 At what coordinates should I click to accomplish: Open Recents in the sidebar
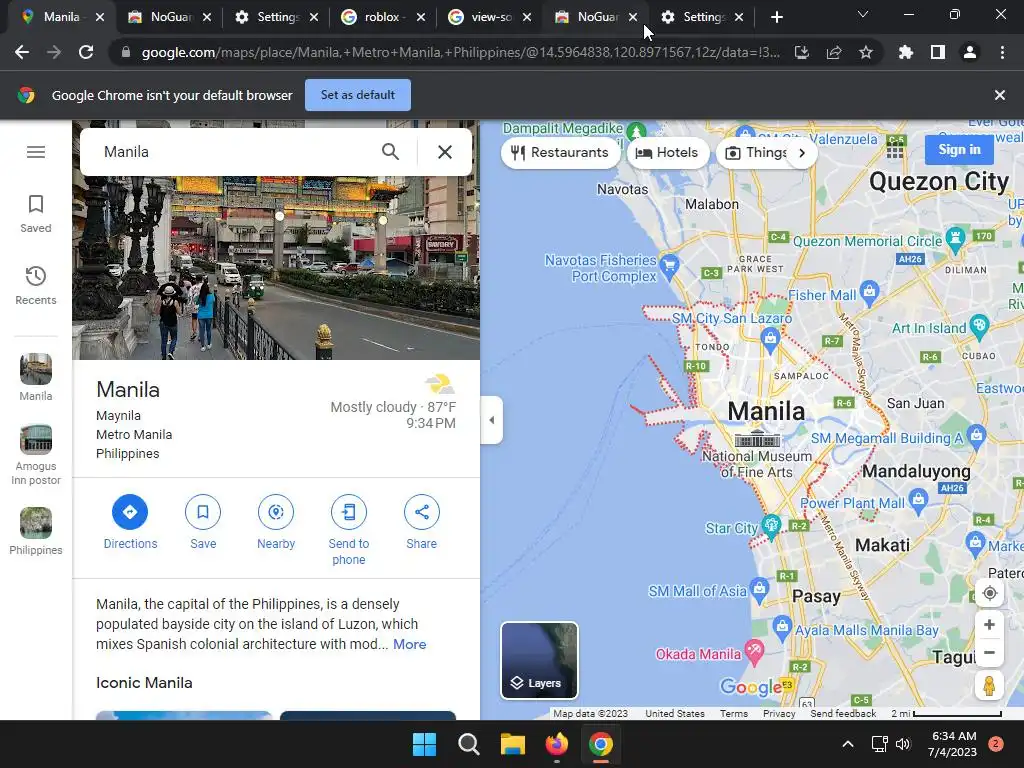36,286
